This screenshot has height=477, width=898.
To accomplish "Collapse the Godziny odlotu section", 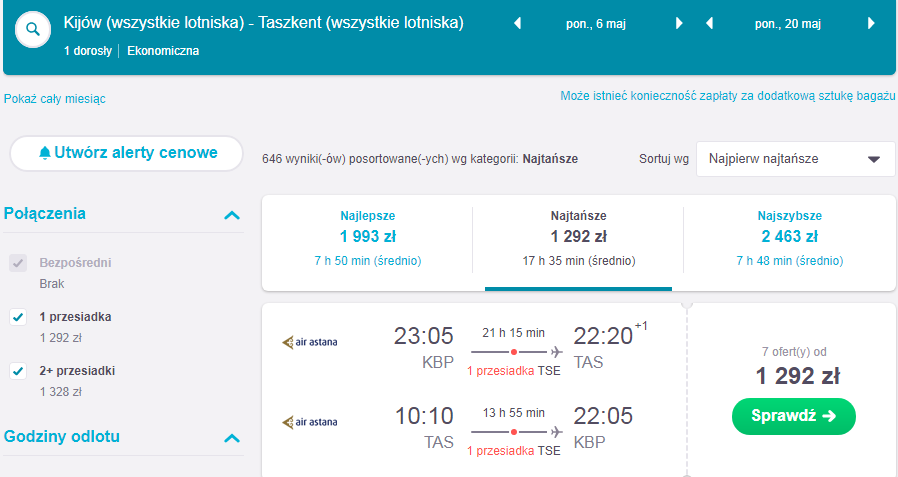I will click(x=232, y=438).
